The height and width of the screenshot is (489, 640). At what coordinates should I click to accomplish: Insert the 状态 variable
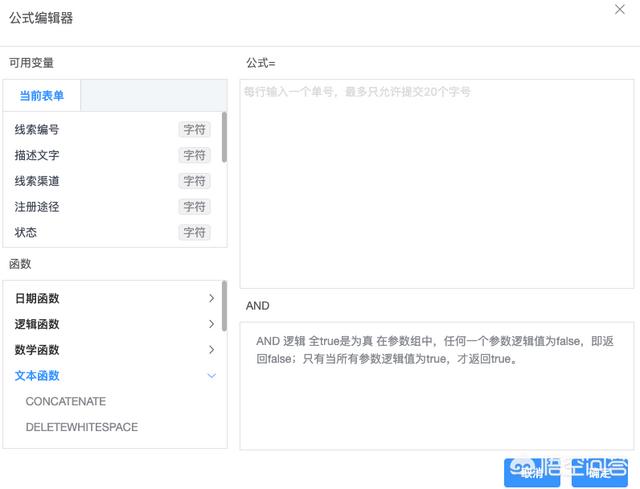pos(26,232)
